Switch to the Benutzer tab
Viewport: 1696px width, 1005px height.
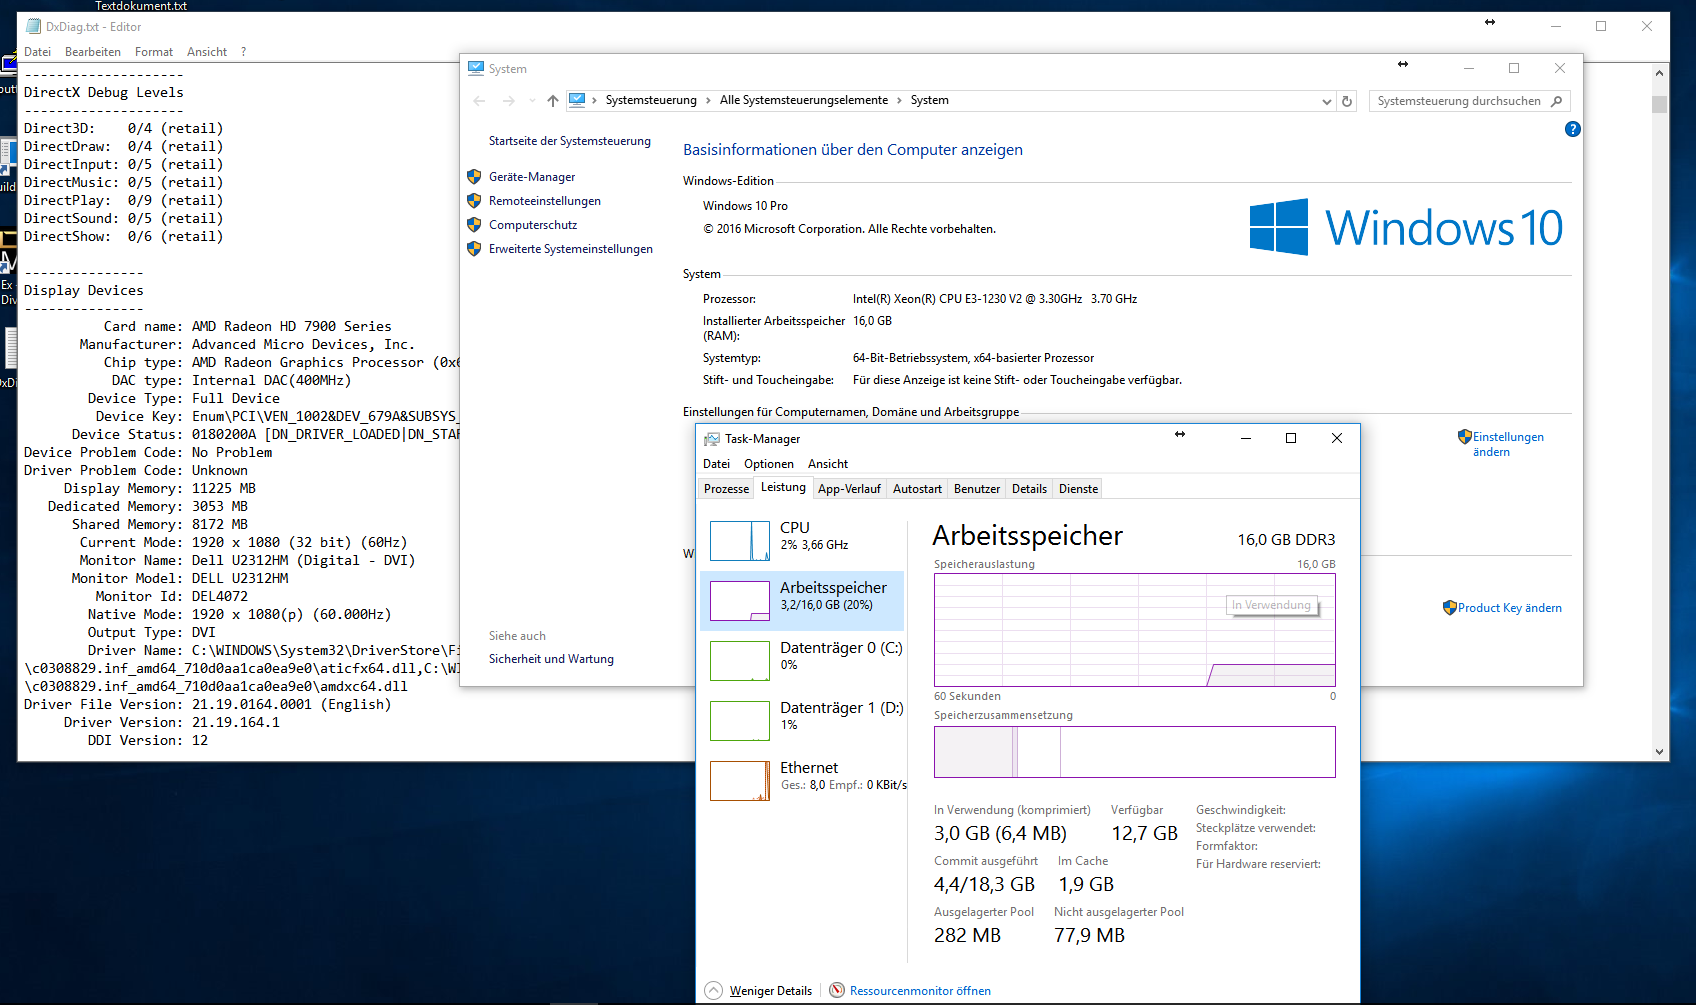pyautogui.click(x=977, y=489)
